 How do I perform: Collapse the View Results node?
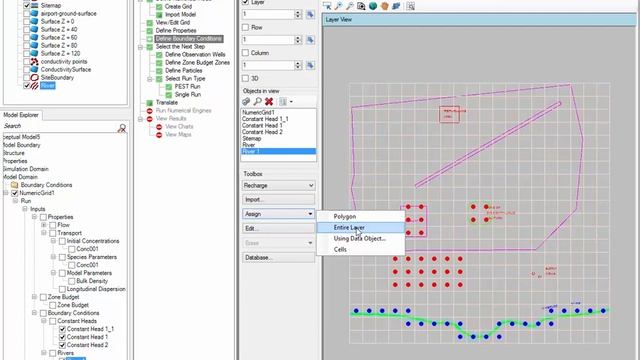click(x=140, y=119)
